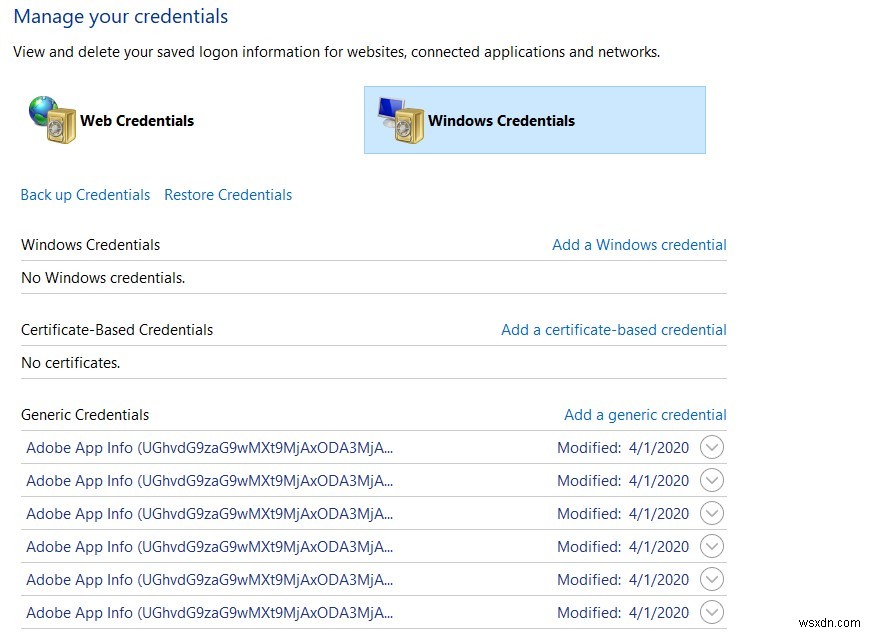The width and height of the screenshot is (872, 633).
Task: Expand the second Adobe App Info credential chevron
Action: coord(712,481)
